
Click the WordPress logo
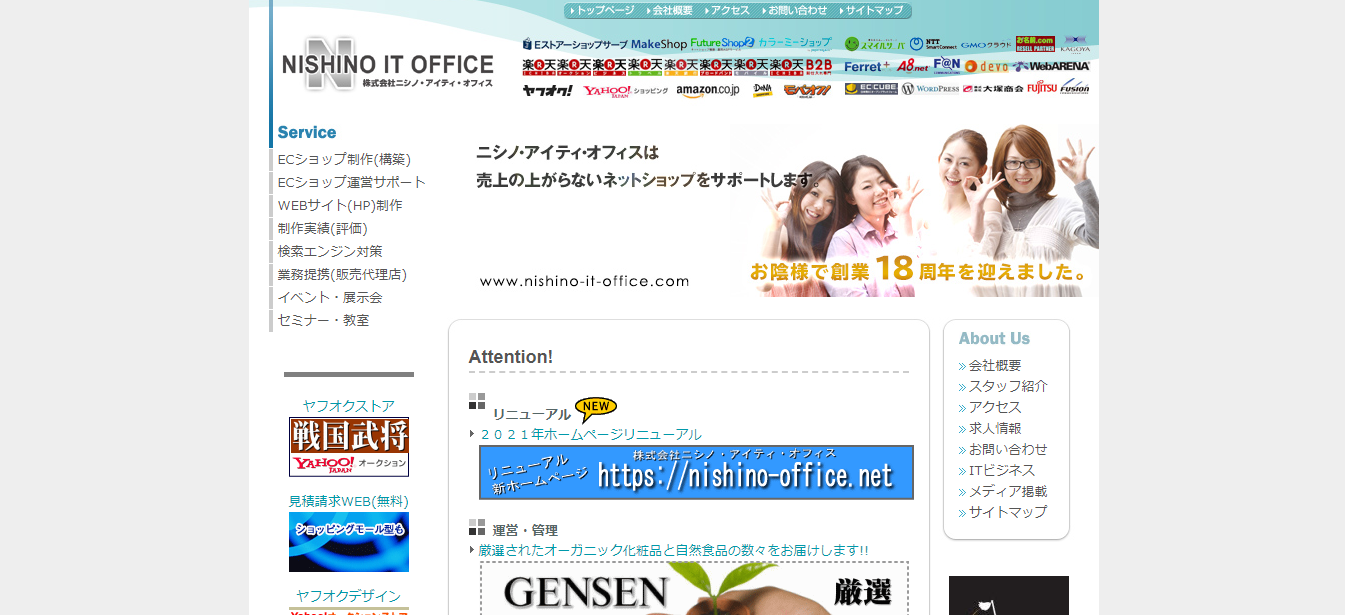931,89
